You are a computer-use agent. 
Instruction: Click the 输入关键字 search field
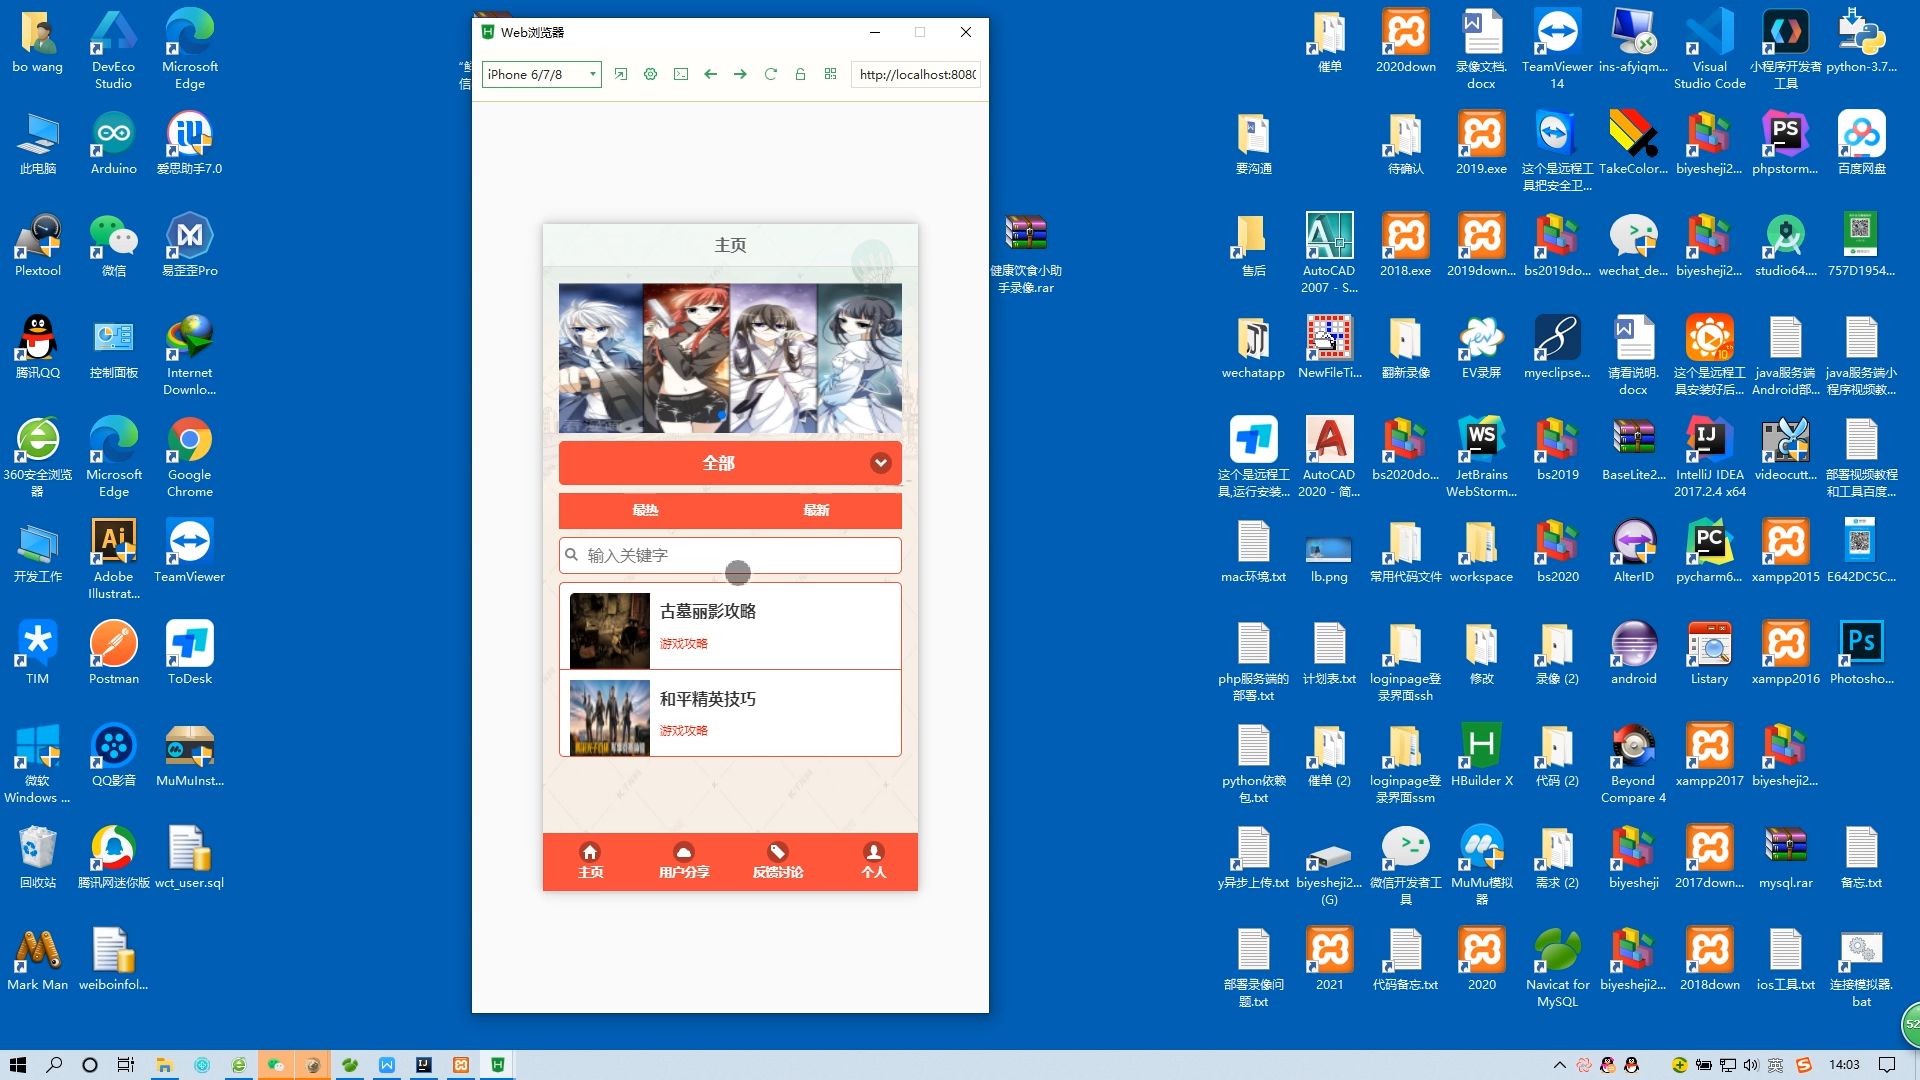pyautogui.click(x=730, y=555)
